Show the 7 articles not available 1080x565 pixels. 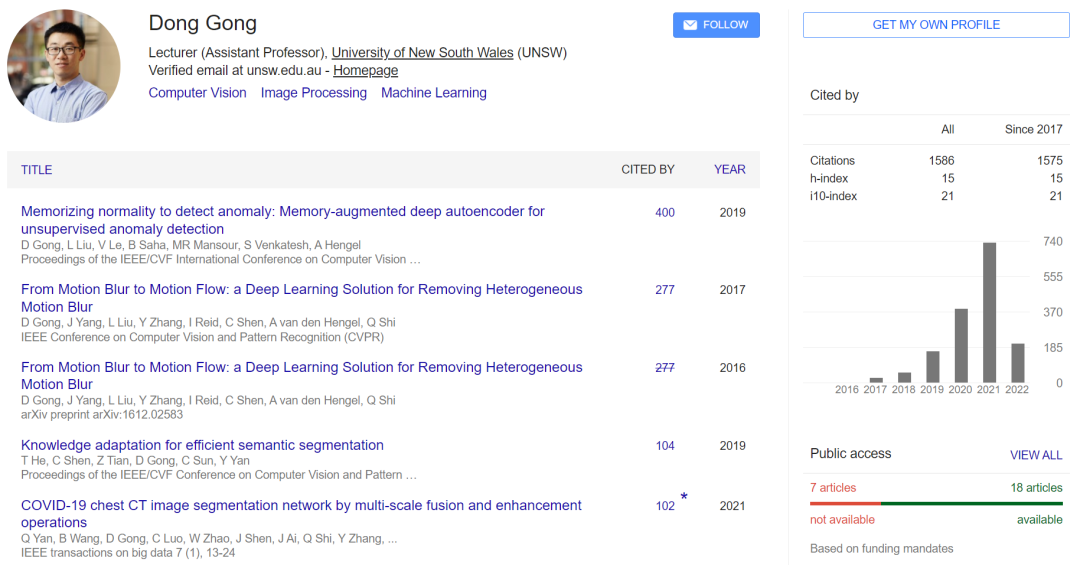tap(834, 488)
